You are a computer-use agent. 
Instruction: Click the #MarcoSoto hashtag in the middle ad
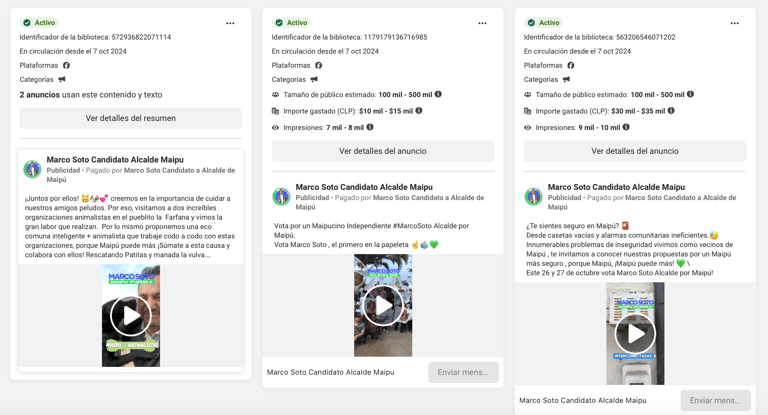coord(412,226)
